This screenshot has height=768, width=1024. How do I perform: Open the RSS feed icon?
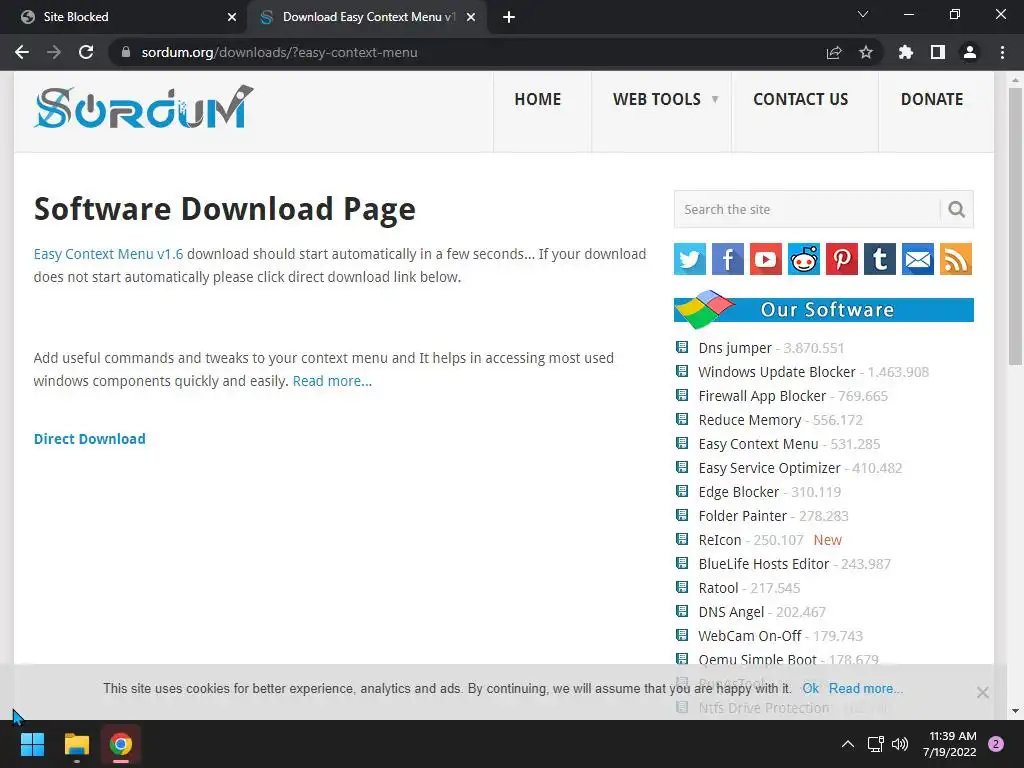point(956,259)
